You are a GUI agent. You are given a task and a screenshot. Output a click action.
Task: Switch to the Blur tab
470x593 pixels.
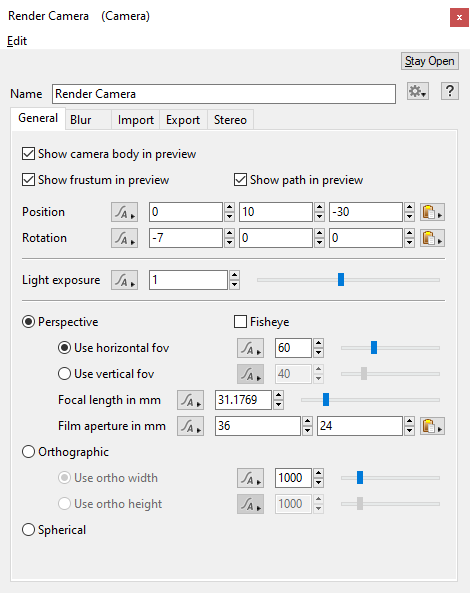(x=81, y=120)
